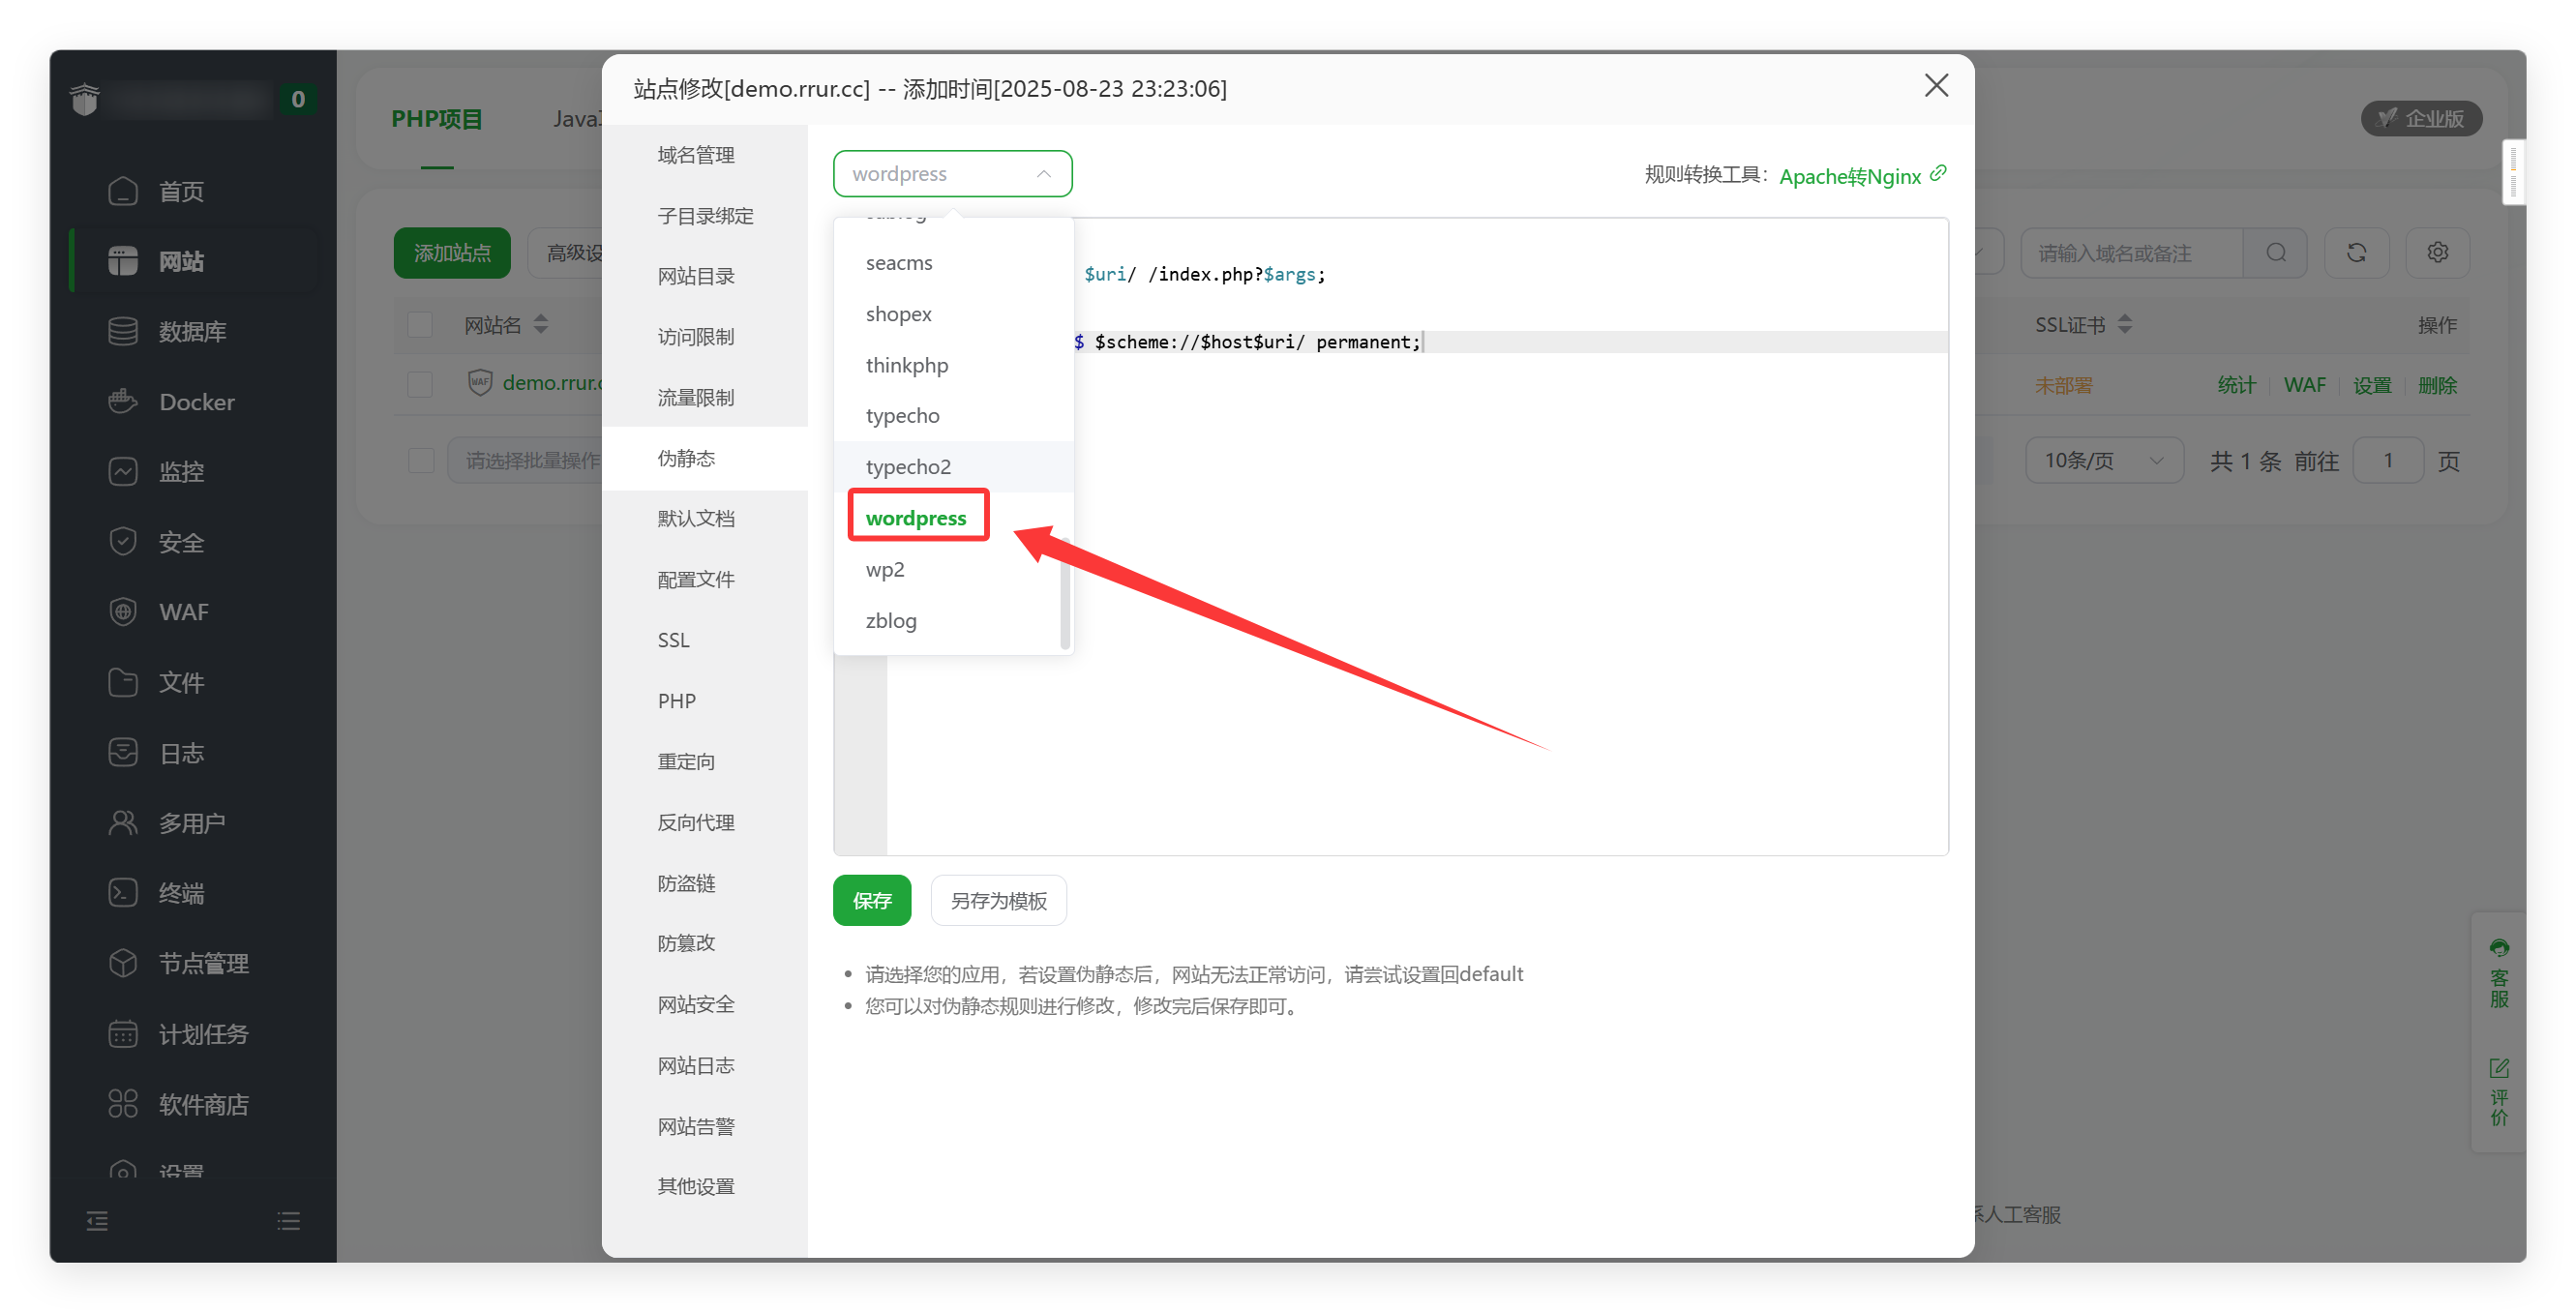Select the 网站 website sidebar icon
This screenshot has width=2576, height=1312.
coord(122,261)
